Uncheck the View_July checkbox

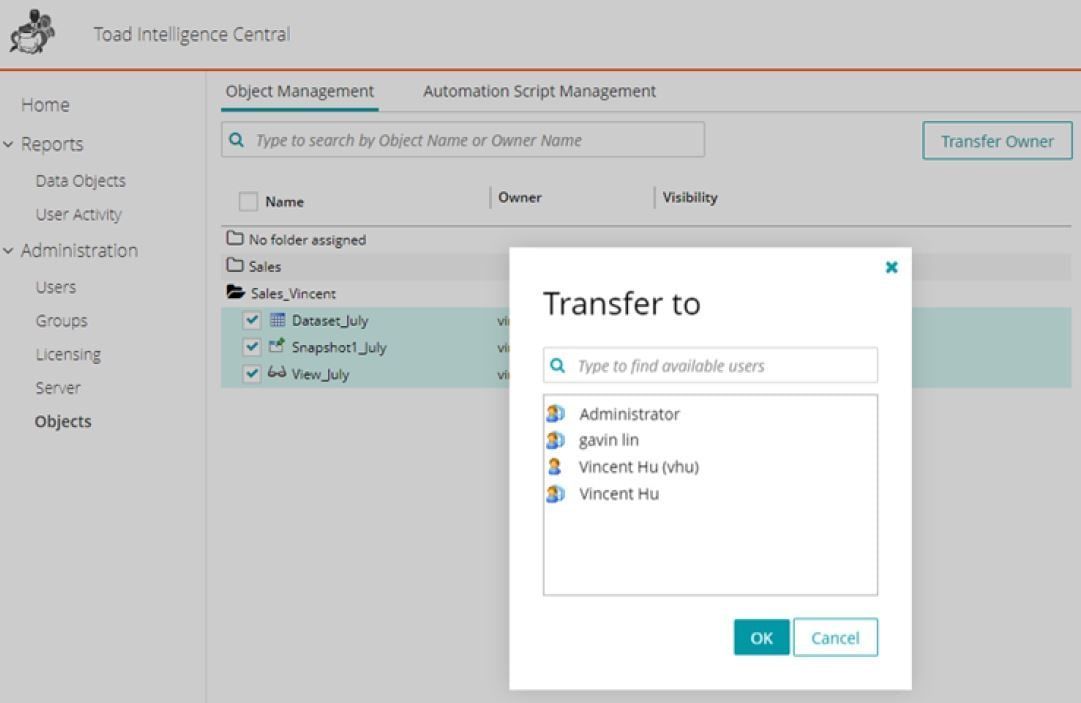pos(252,374)
